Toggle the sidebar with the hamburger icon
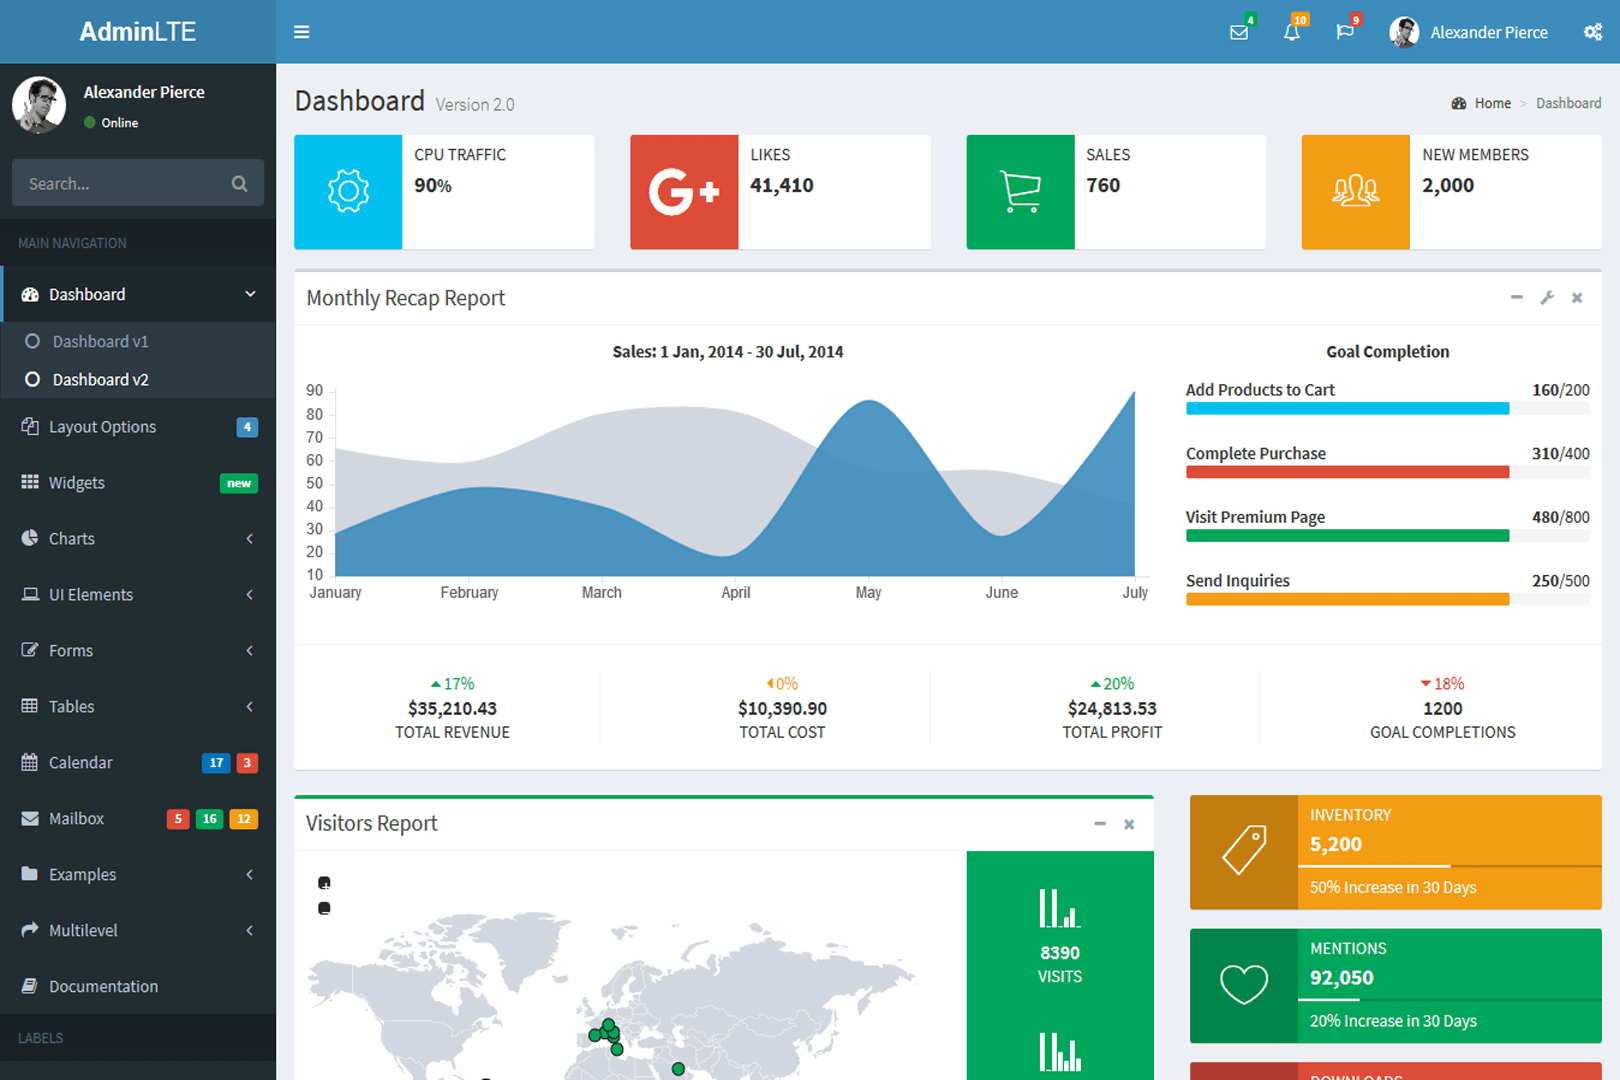This screenshot has height=1080, width=1620. [x=301, y=32]
